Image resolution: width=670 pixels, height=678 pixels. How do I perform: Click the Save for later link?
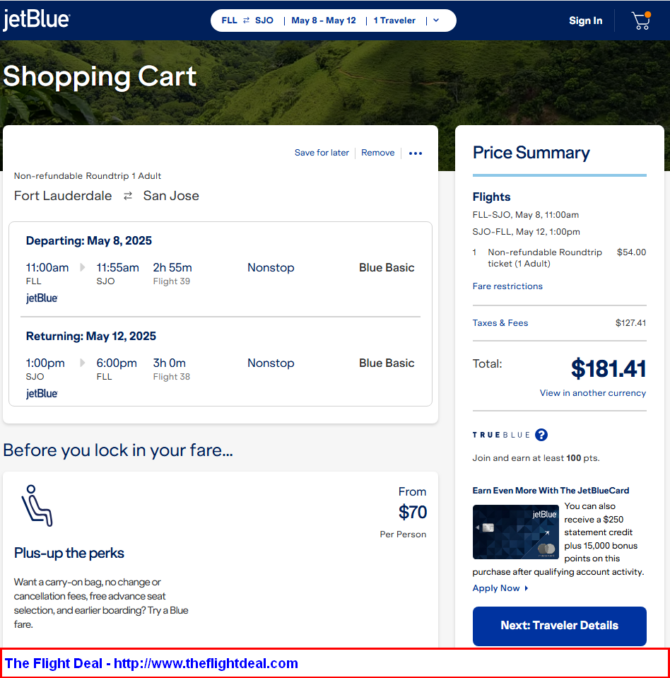click(322, 153)
